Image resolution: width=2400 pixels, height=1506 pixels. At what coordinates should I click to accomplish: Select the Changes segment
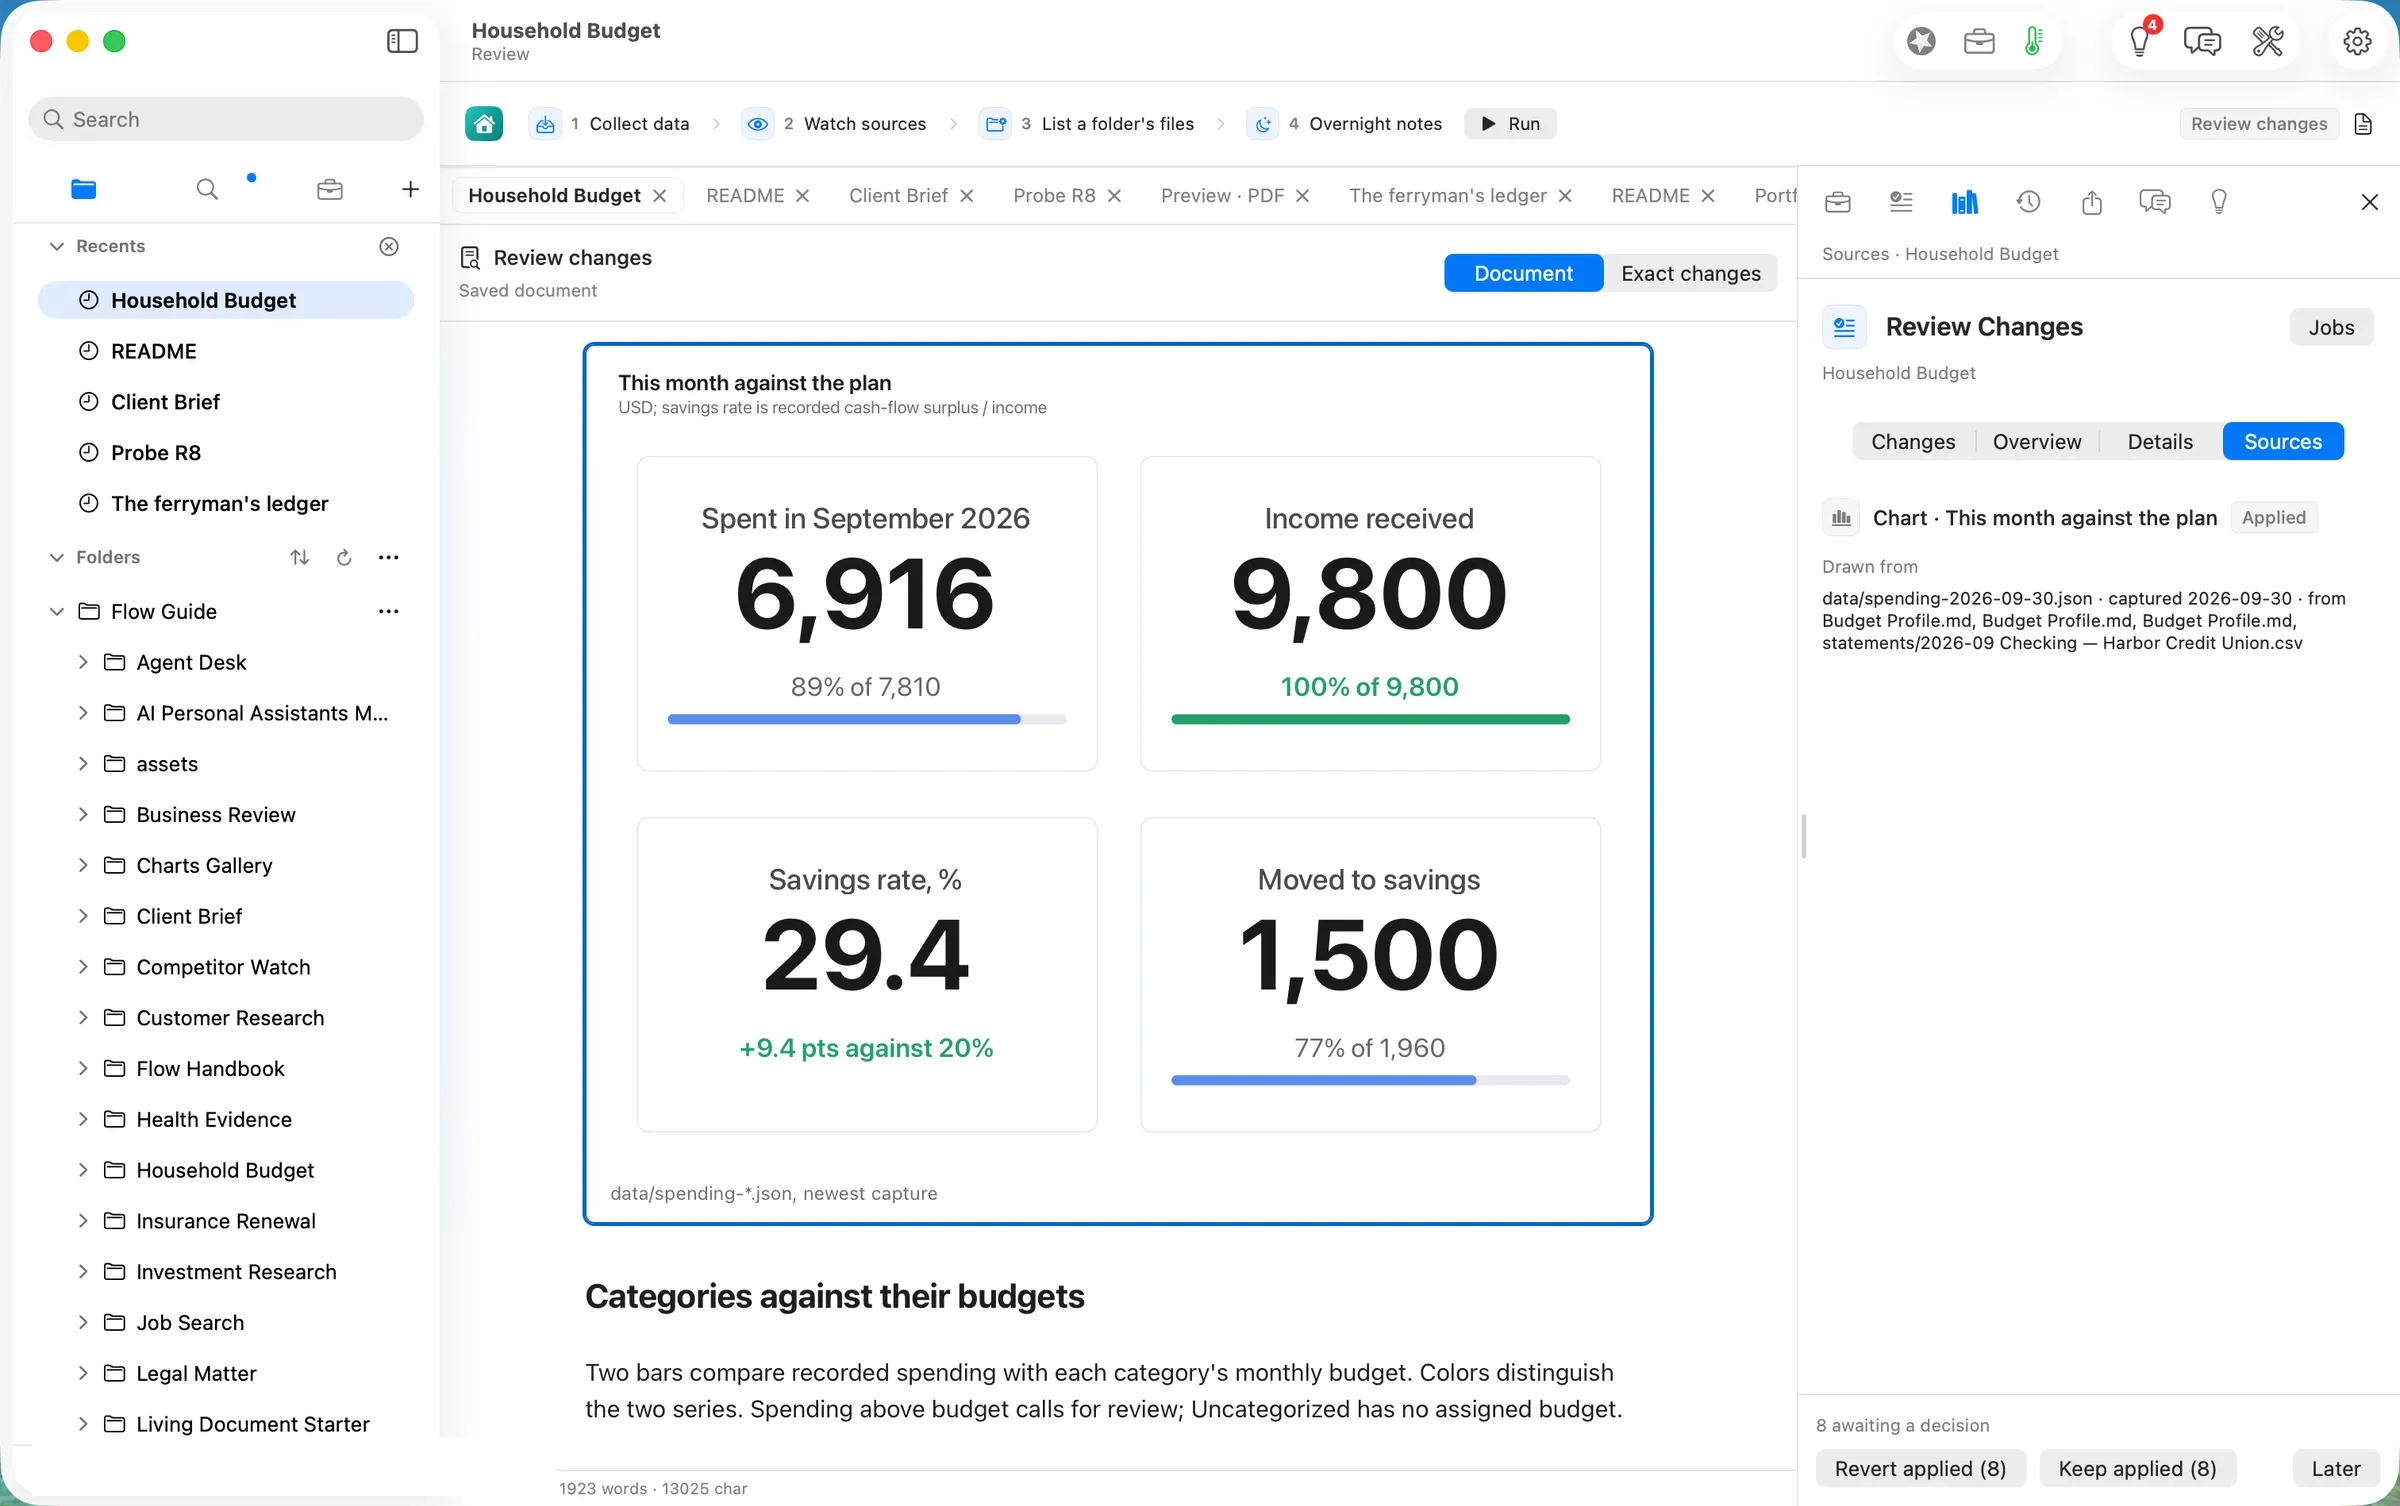coord(1913,441)
